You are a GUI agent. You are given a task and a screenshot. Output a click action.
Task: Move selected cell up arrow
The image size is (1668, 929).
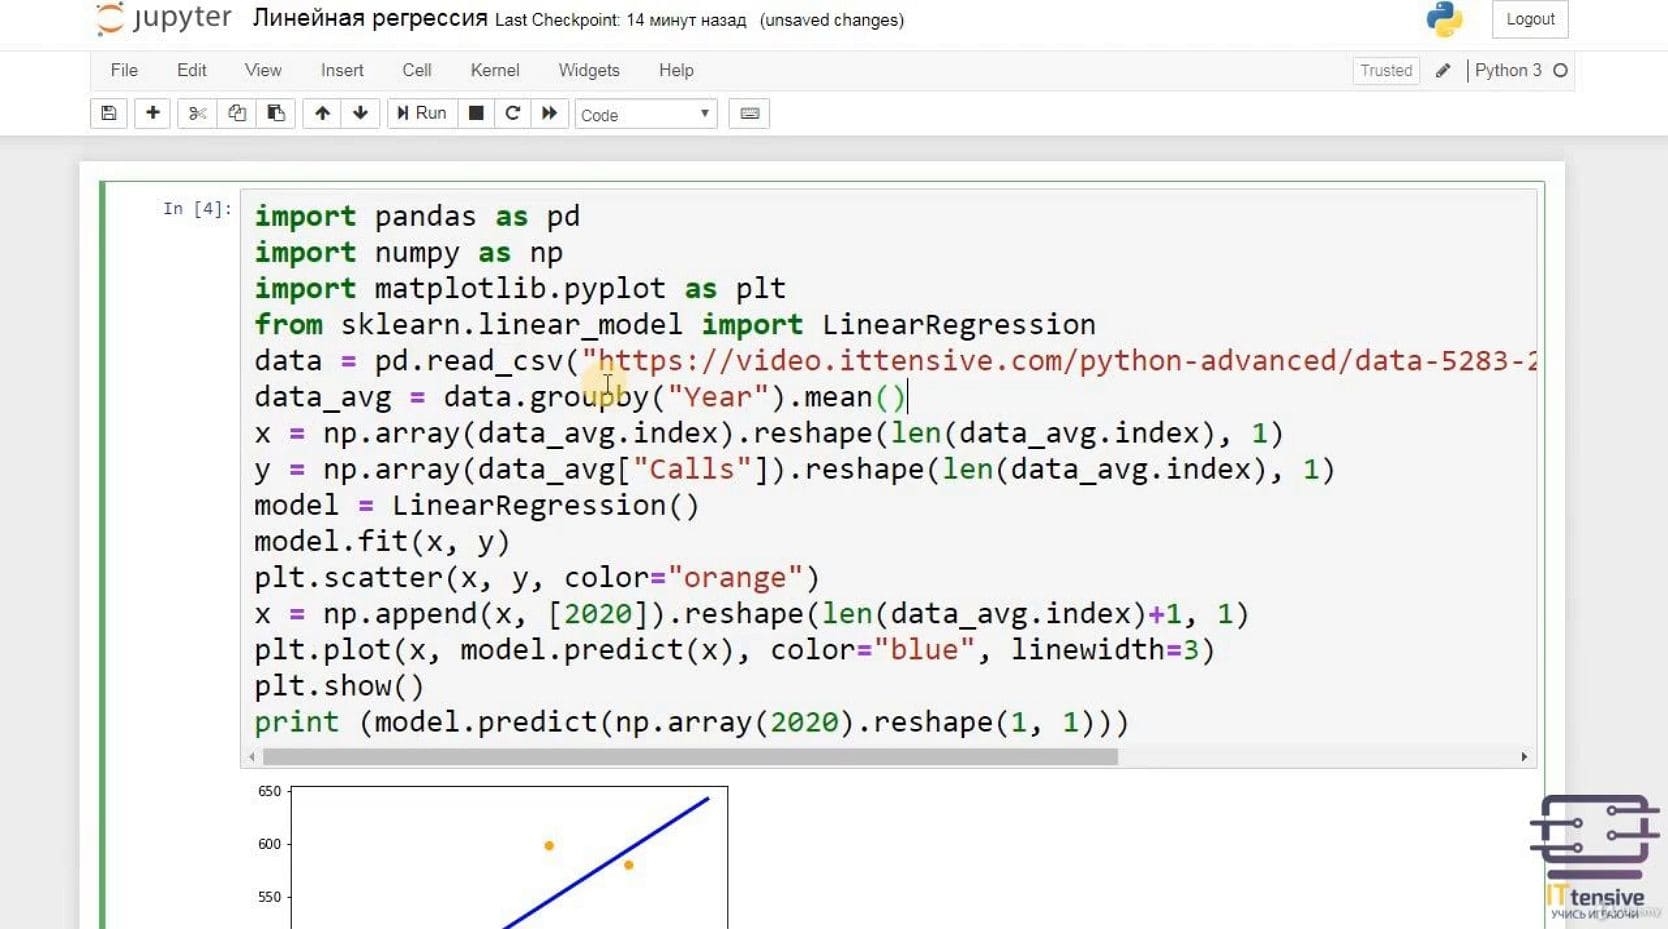coord(322,114)
